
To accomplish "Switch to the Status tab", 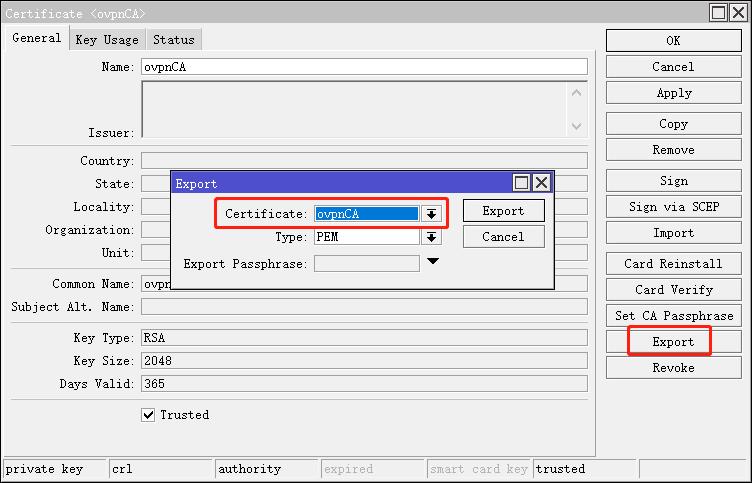I will coord(173,40).
